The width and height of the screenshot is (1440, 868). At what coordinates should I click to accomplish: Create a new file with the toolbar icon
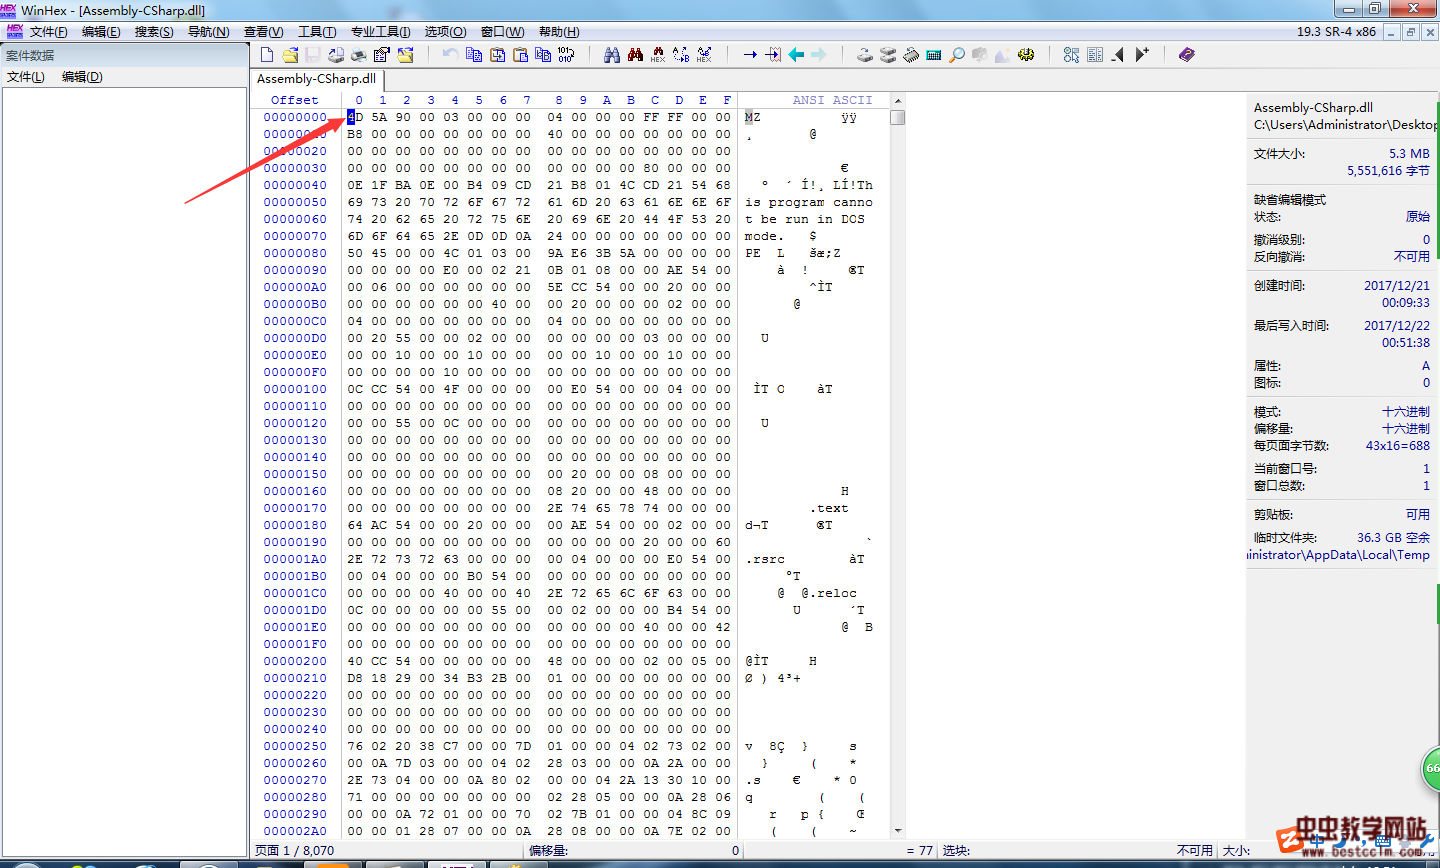pyautogui.click(x=267, y=55)
